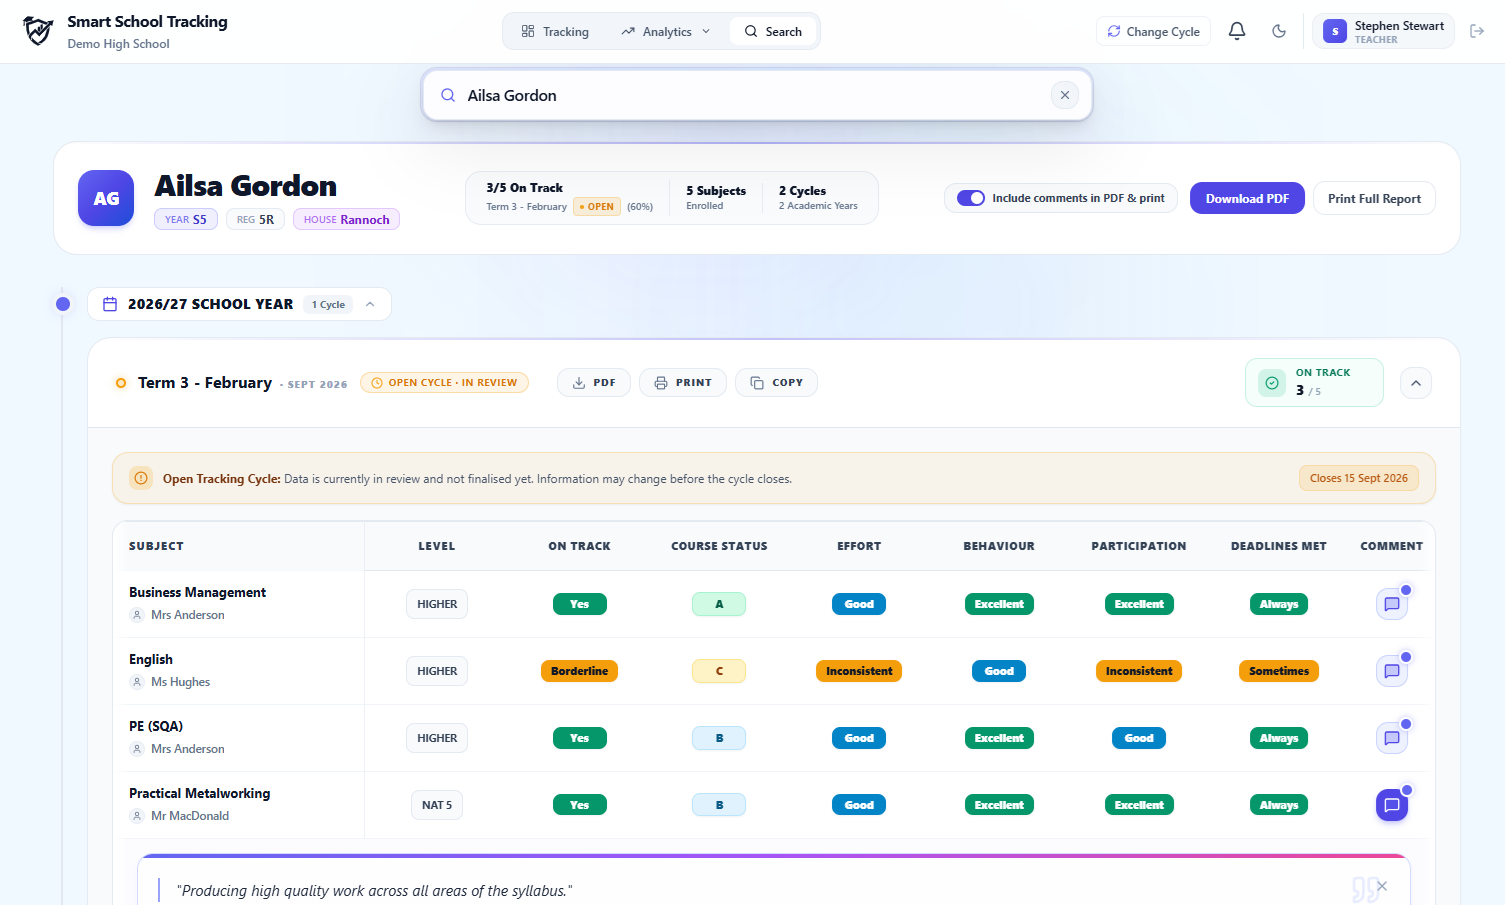1505x905 pixels.
Task: Click Print Full Report
Action: point(1374,198)
